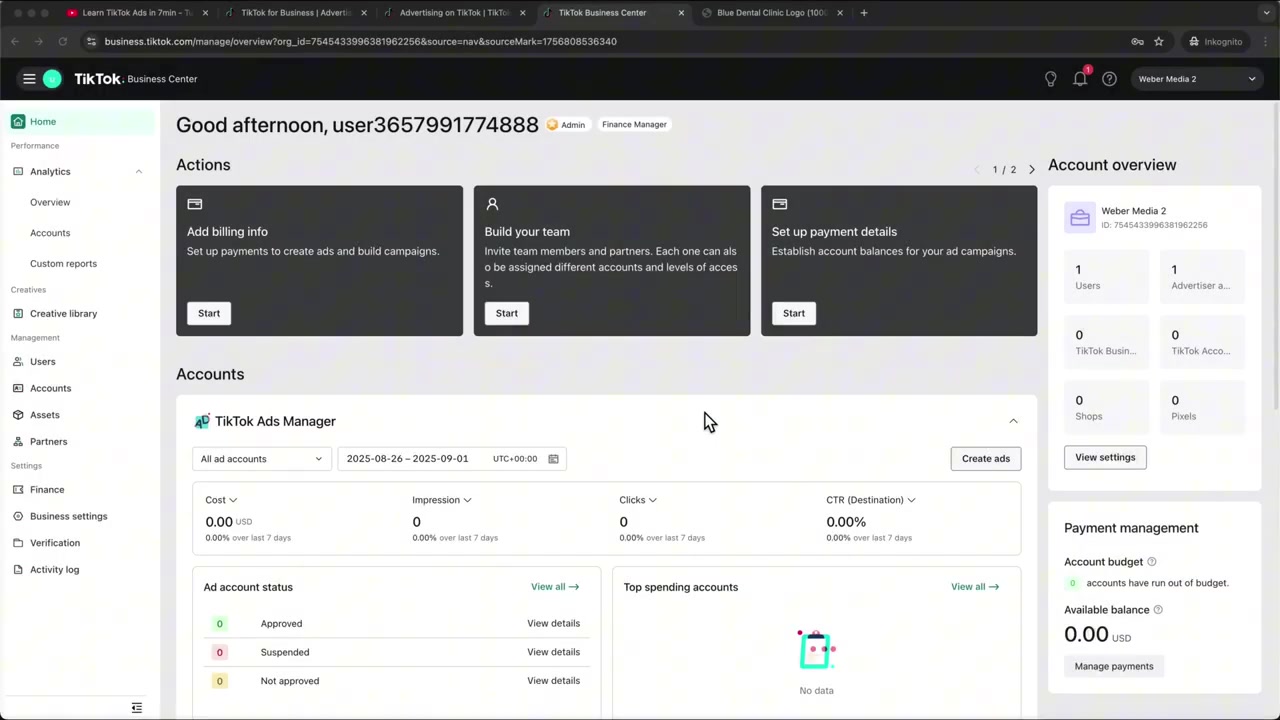Open the Weber Media 2 account dropdown

pyautogui.click(x=1197, y=79)
